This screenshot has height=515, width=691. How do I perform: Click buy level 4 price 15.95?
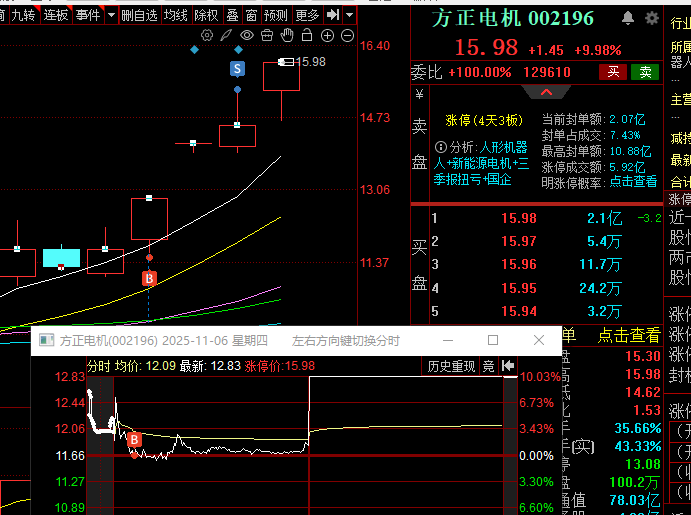click(519, 288)
